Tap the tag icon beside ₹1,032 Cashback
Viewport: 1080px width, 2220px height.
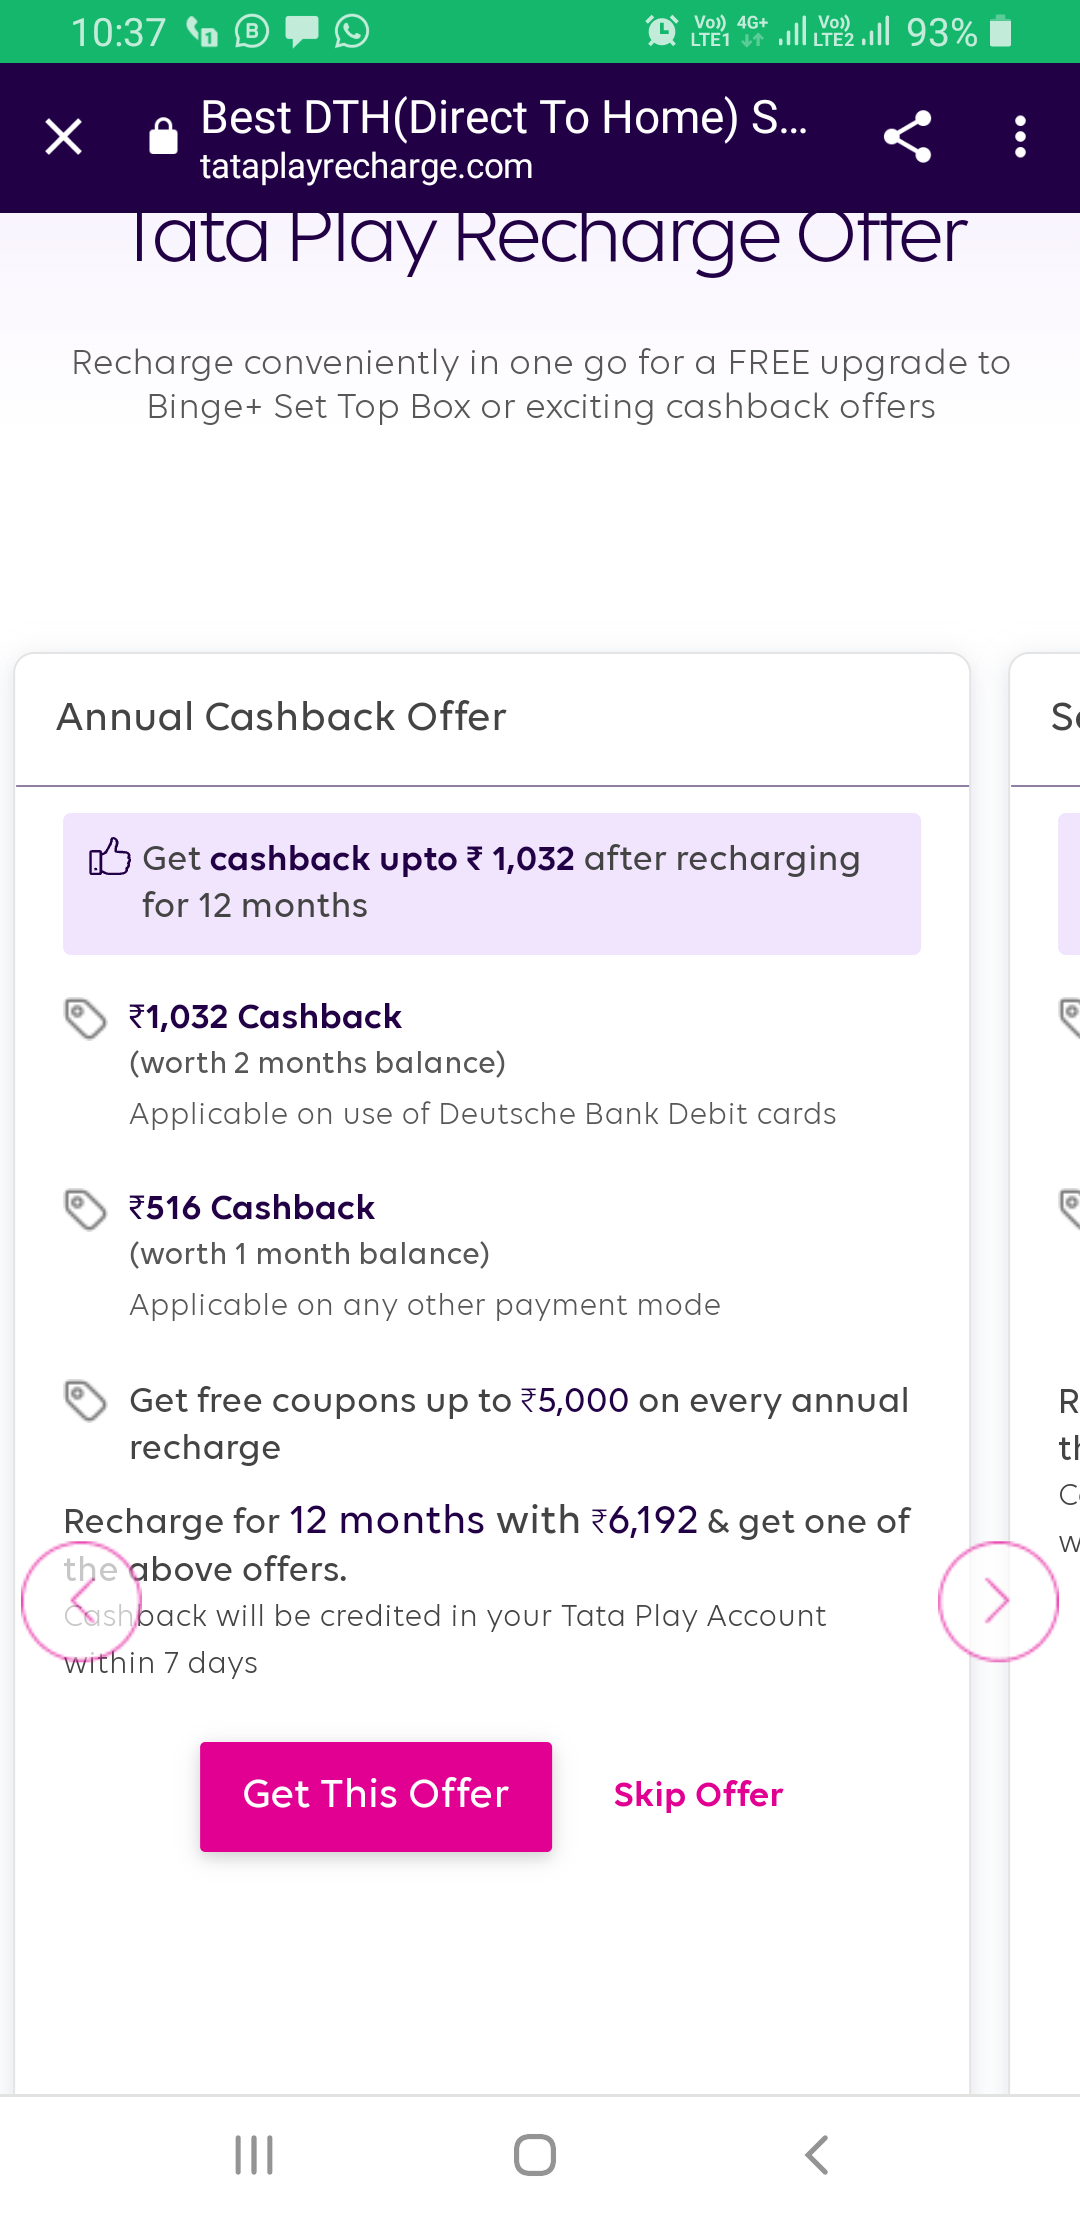(85, 1018)
